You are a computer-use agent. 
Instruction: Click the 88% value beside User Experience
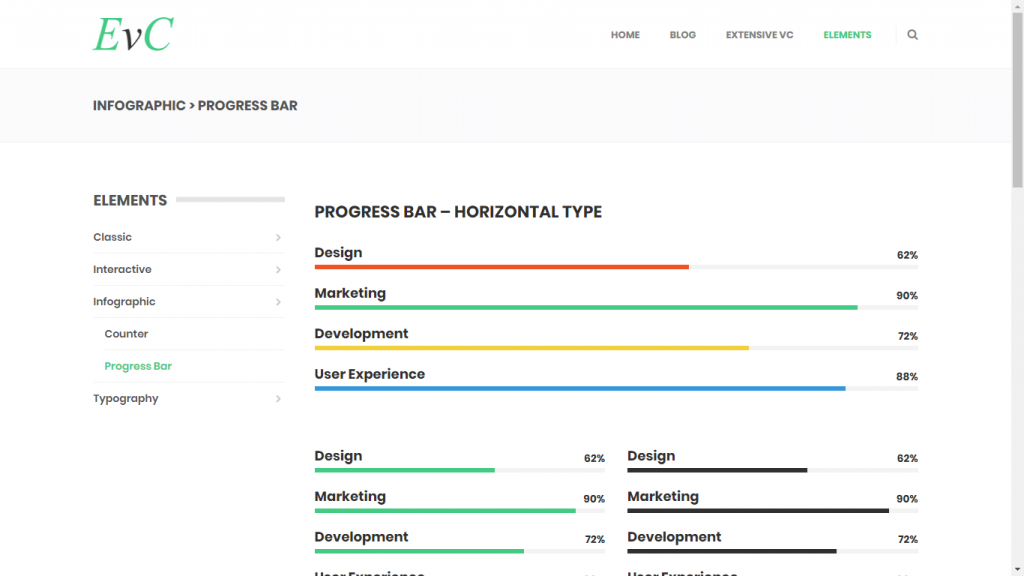[x=906, y=377]
